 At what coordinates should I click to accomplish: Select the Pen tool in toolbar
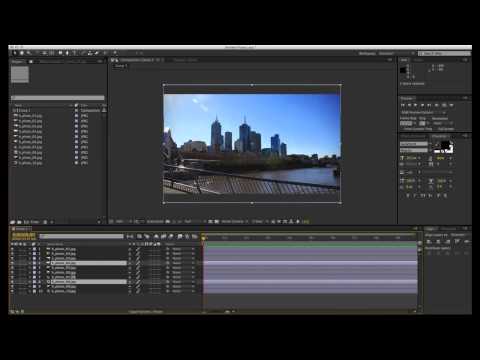pos(67,53)
